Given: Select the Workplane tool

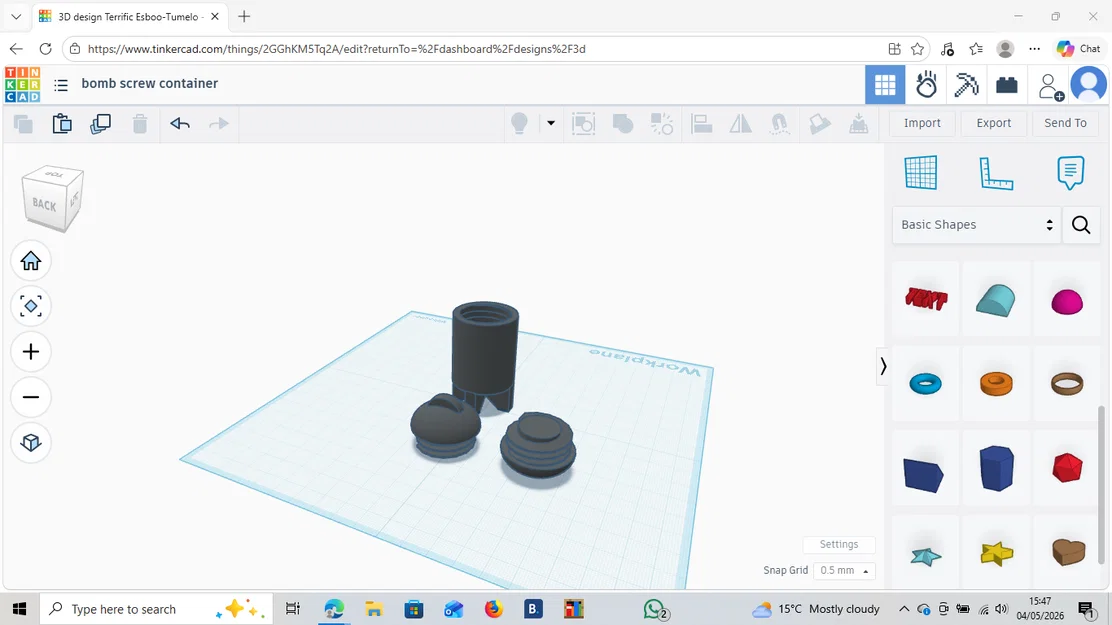Looking at the screenshot, I should [x=921, y=172].
